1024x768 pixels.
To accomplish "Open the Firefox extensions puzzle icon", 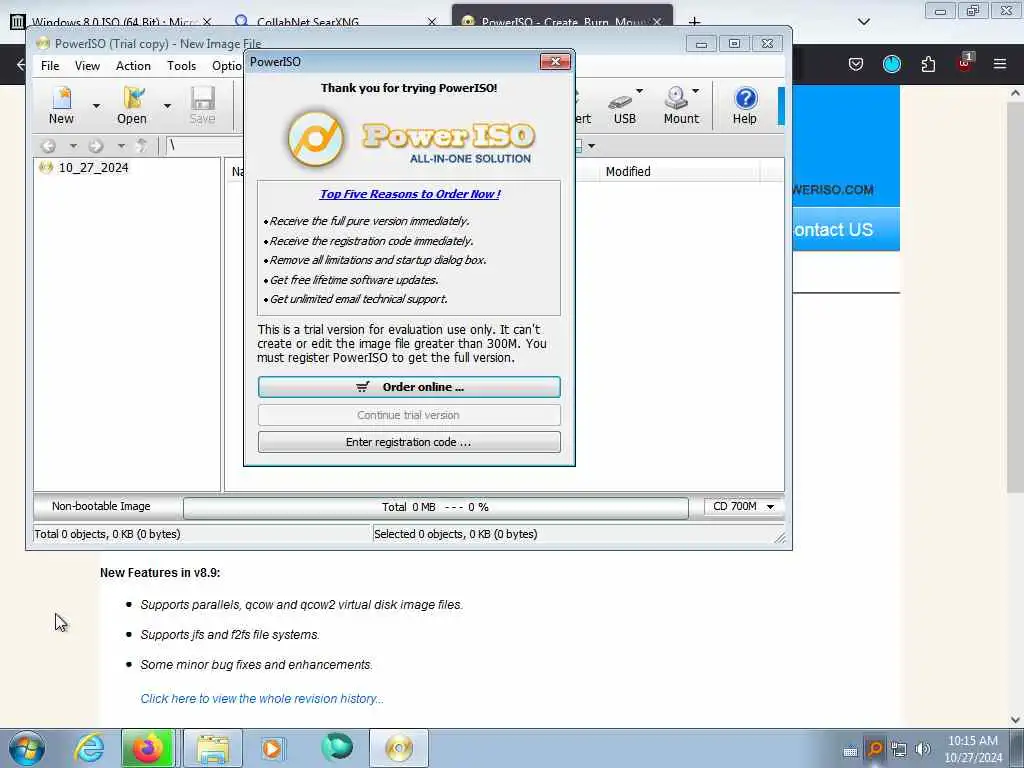I will (928, 64).
